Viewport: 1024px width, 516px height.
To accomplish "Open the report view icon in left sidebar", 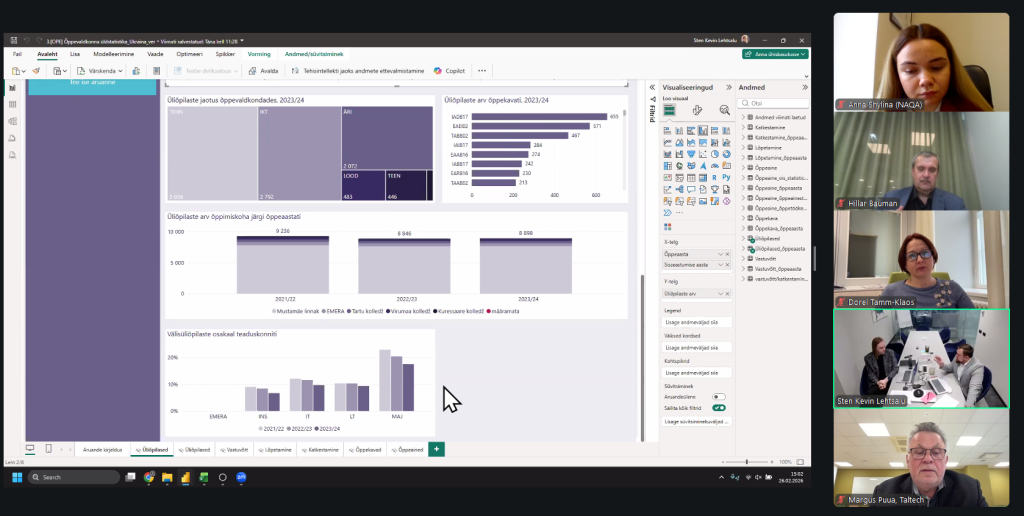I will pos(13,88).
